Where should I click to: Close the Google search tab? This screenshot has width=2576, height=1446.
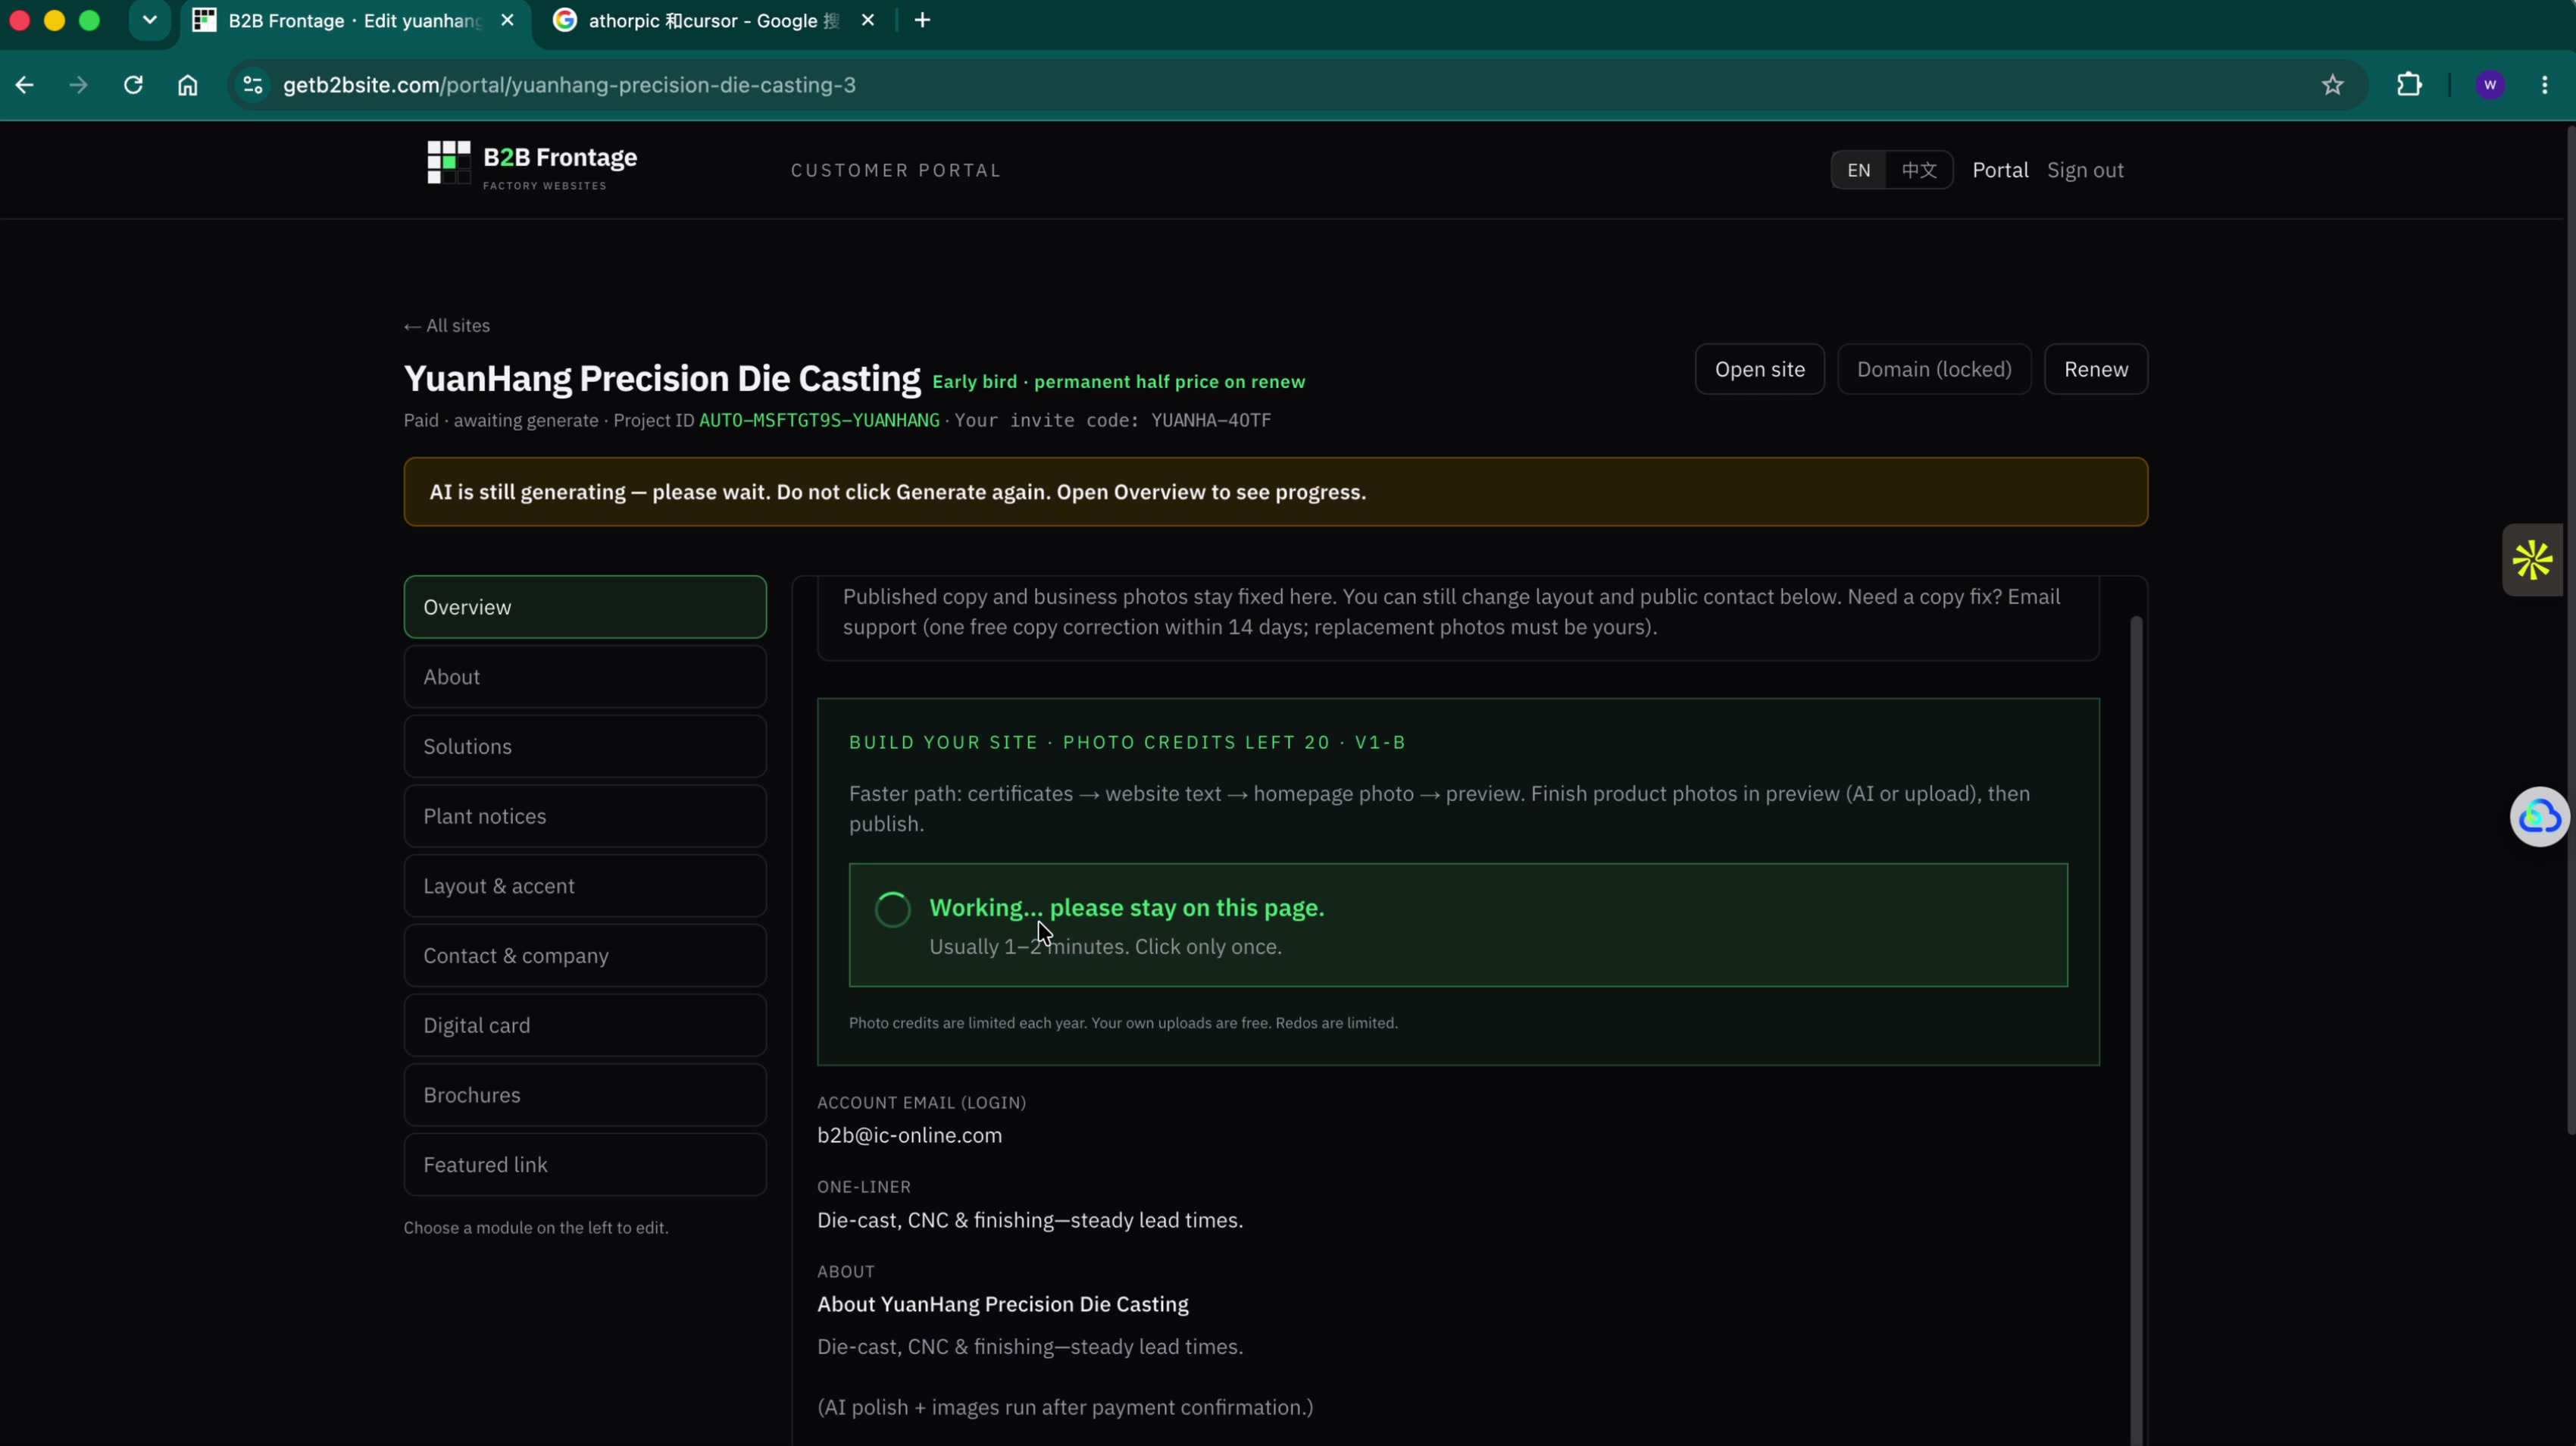[x=868, y=20]
